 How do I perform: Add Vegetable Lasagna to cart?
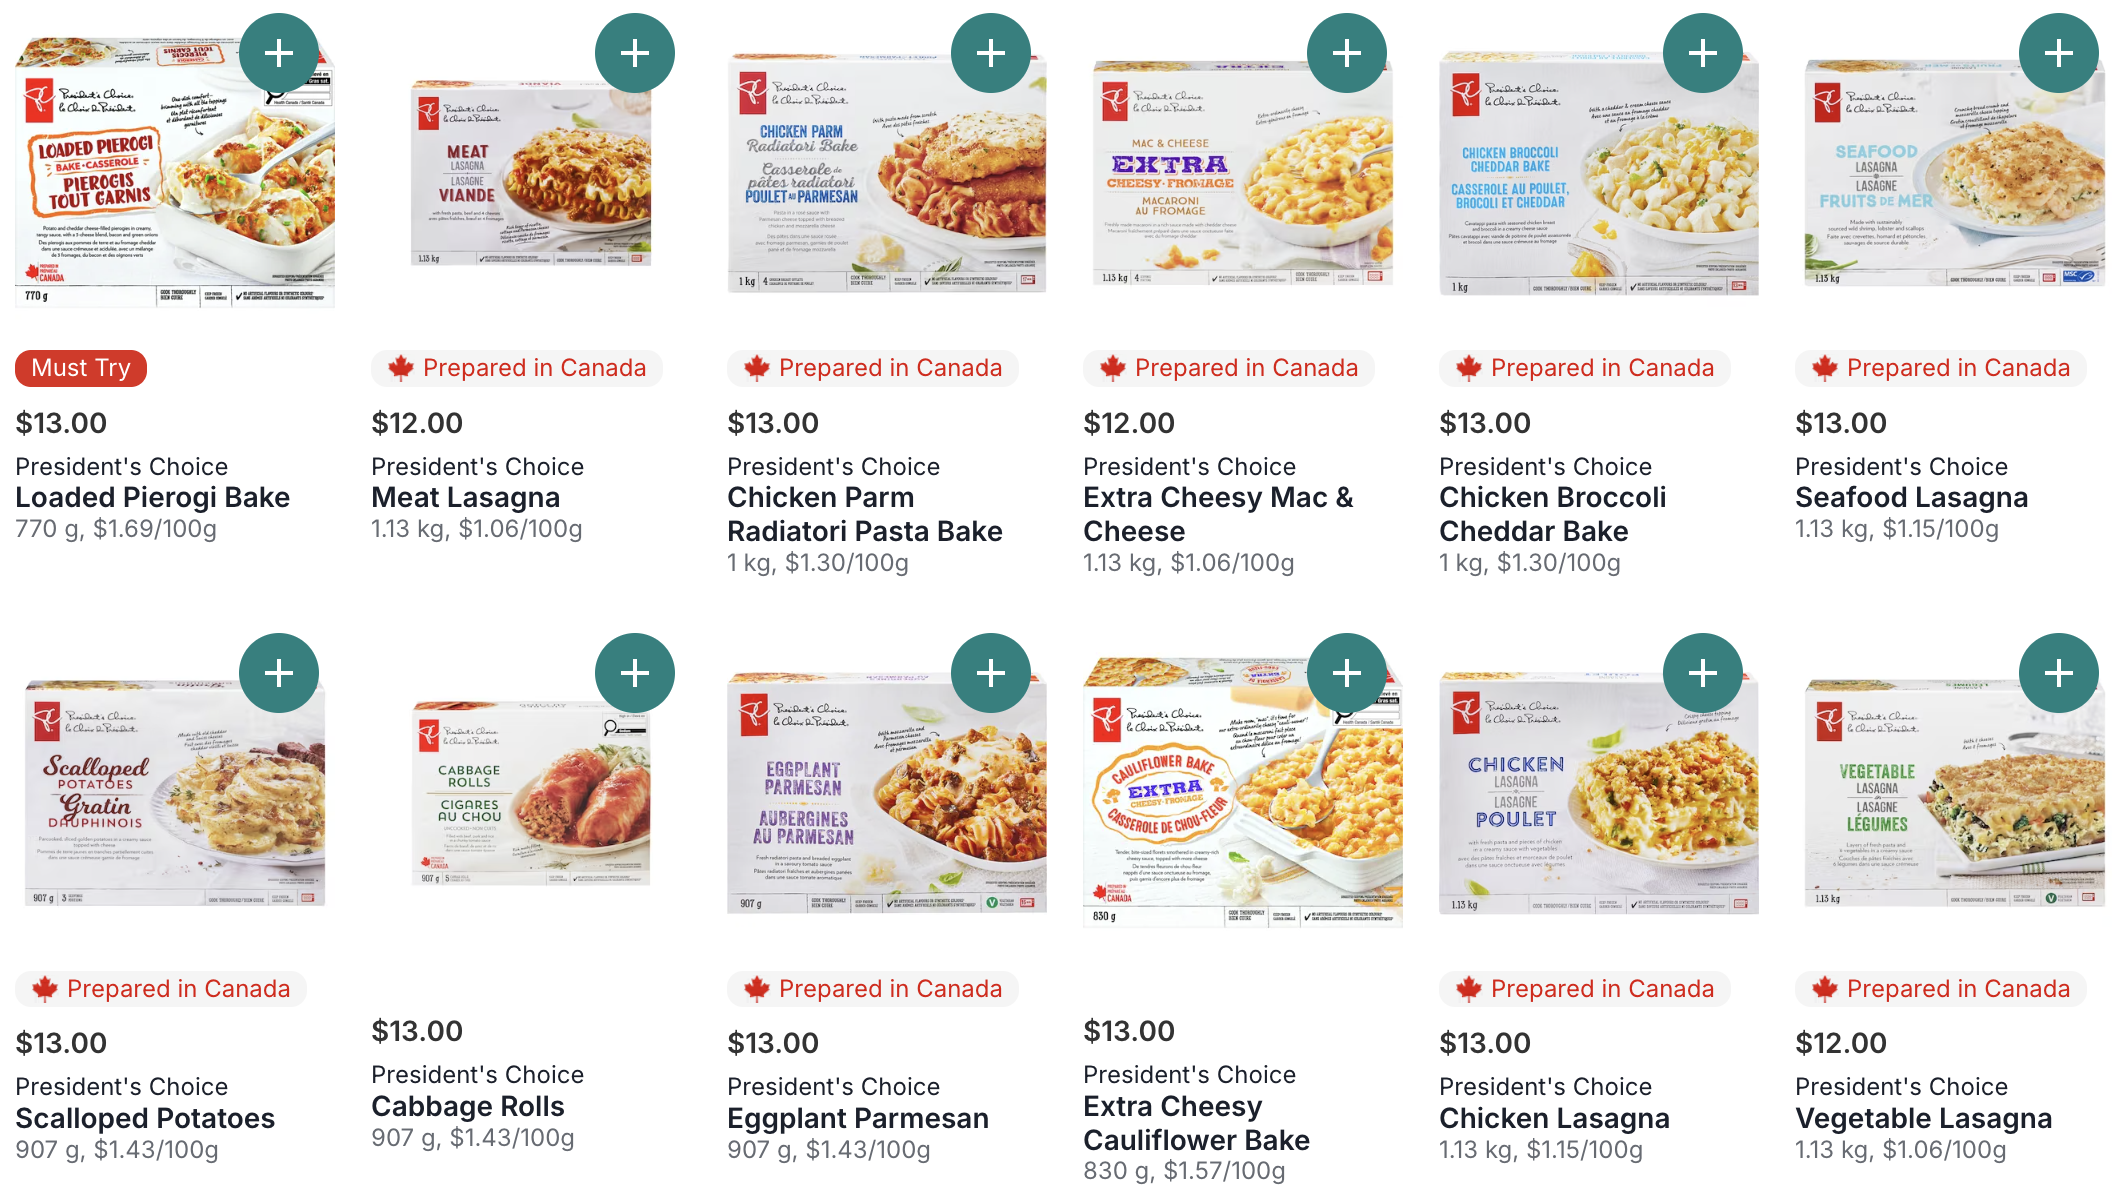(x=2059, y=673)
